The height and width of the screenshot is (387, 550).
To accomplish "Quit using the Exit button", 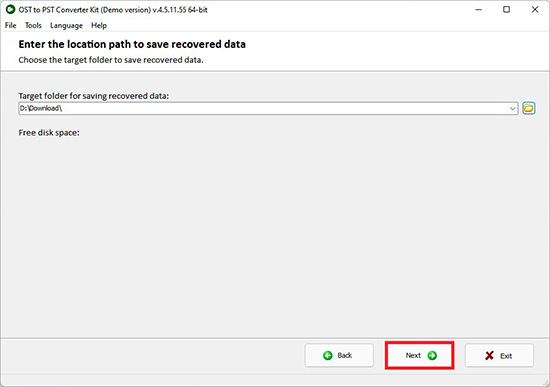I will pos(499,355).
